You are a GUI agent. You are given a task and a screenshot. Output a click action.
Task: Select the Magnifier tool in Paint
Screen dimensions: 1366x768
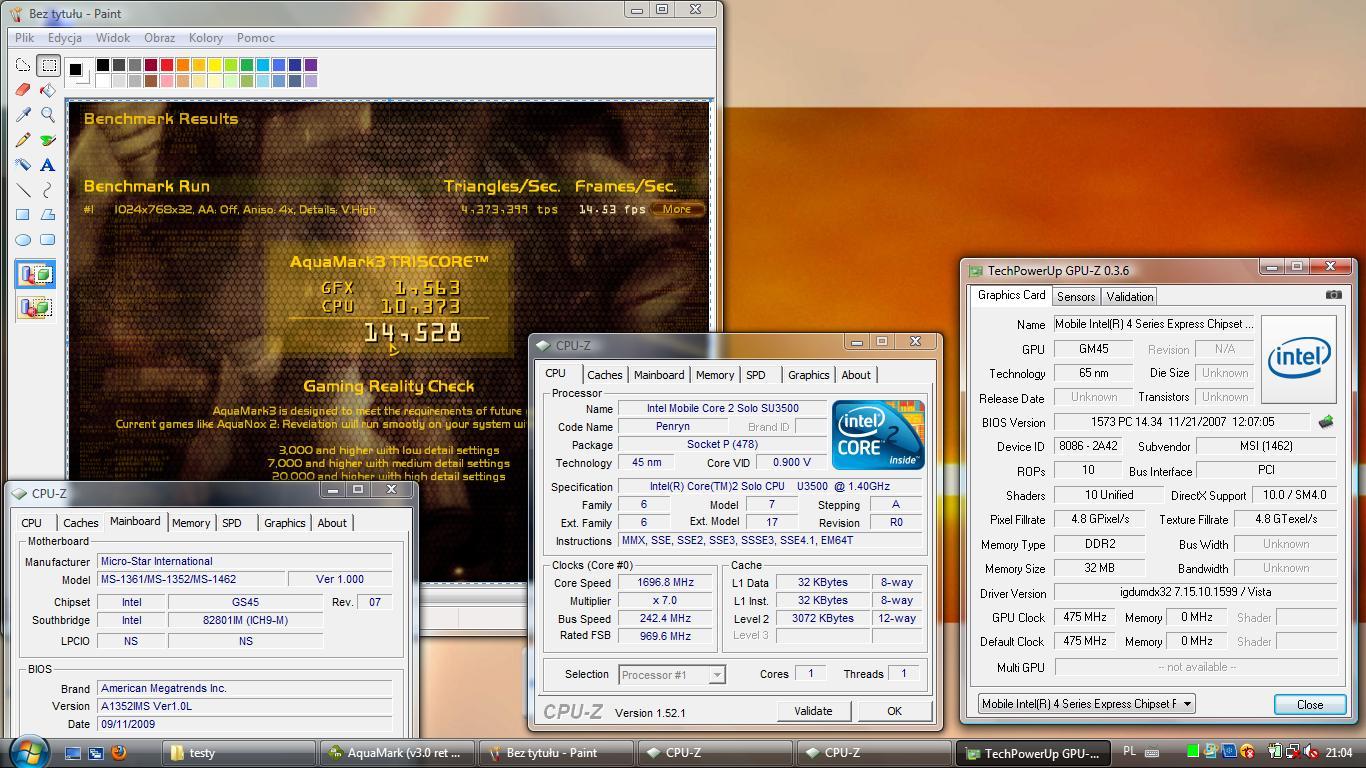coord(48,115)
